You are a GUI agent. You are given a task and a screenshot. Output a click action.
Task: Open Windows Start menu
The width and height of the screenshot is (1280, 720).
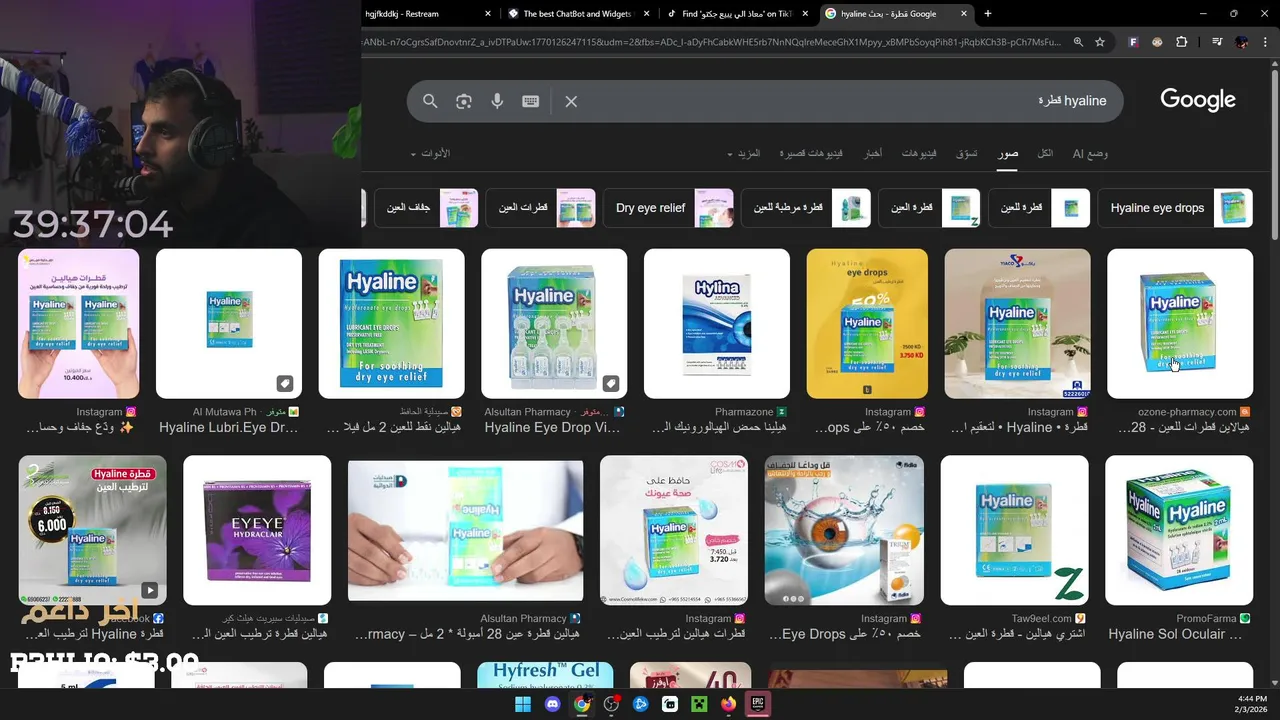[x=523, y=704]
